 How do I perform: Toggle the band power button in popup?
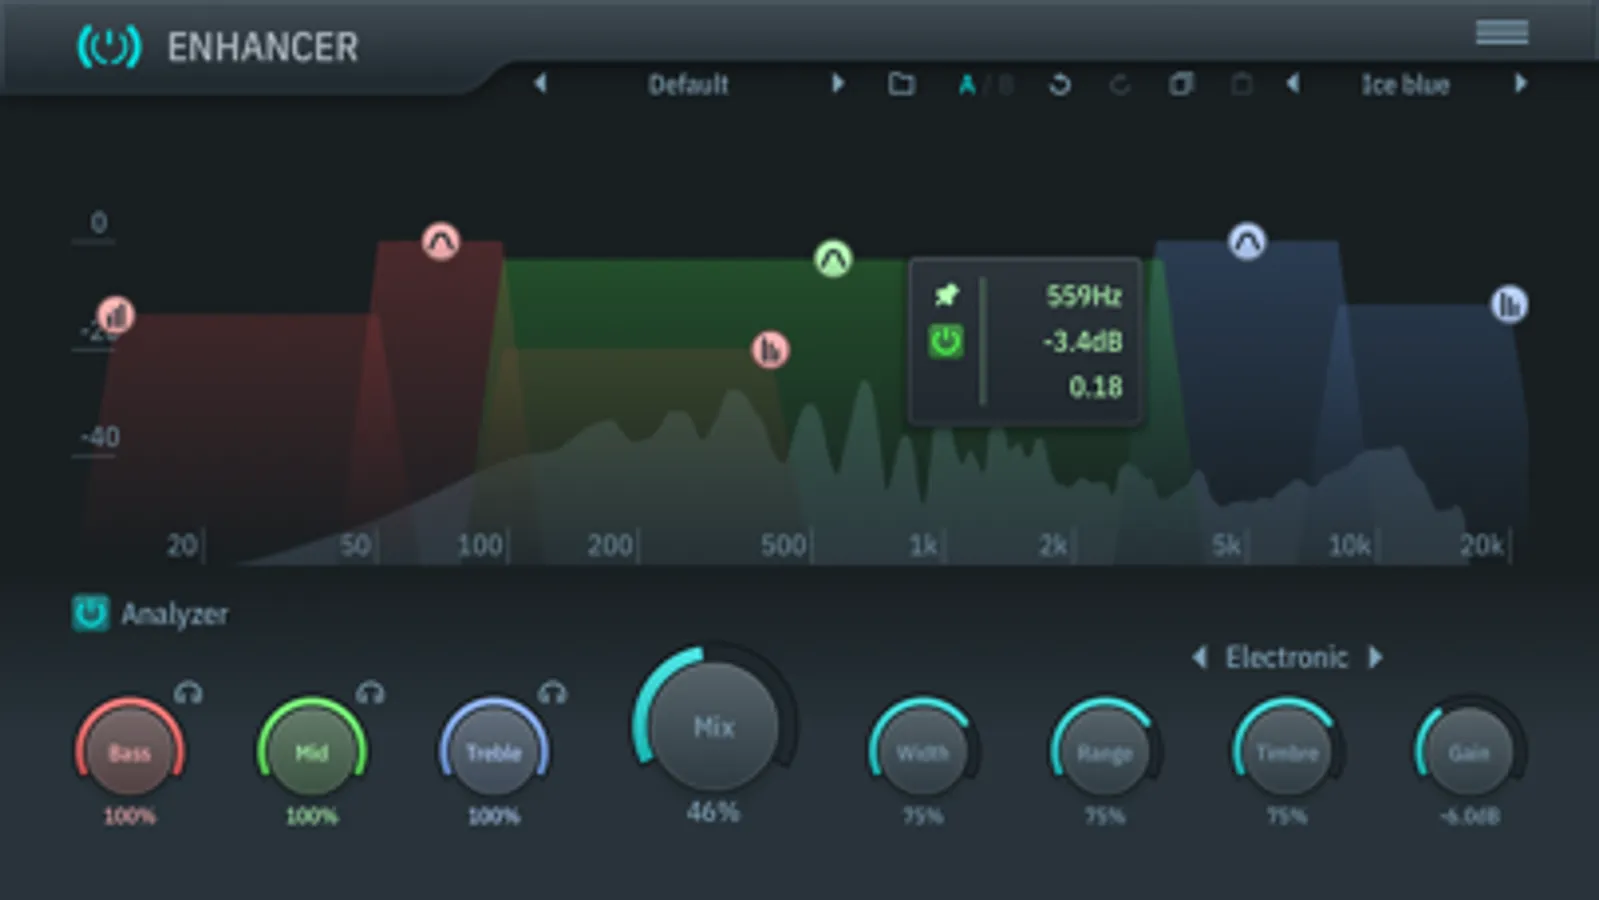click(x=946, y=341)
